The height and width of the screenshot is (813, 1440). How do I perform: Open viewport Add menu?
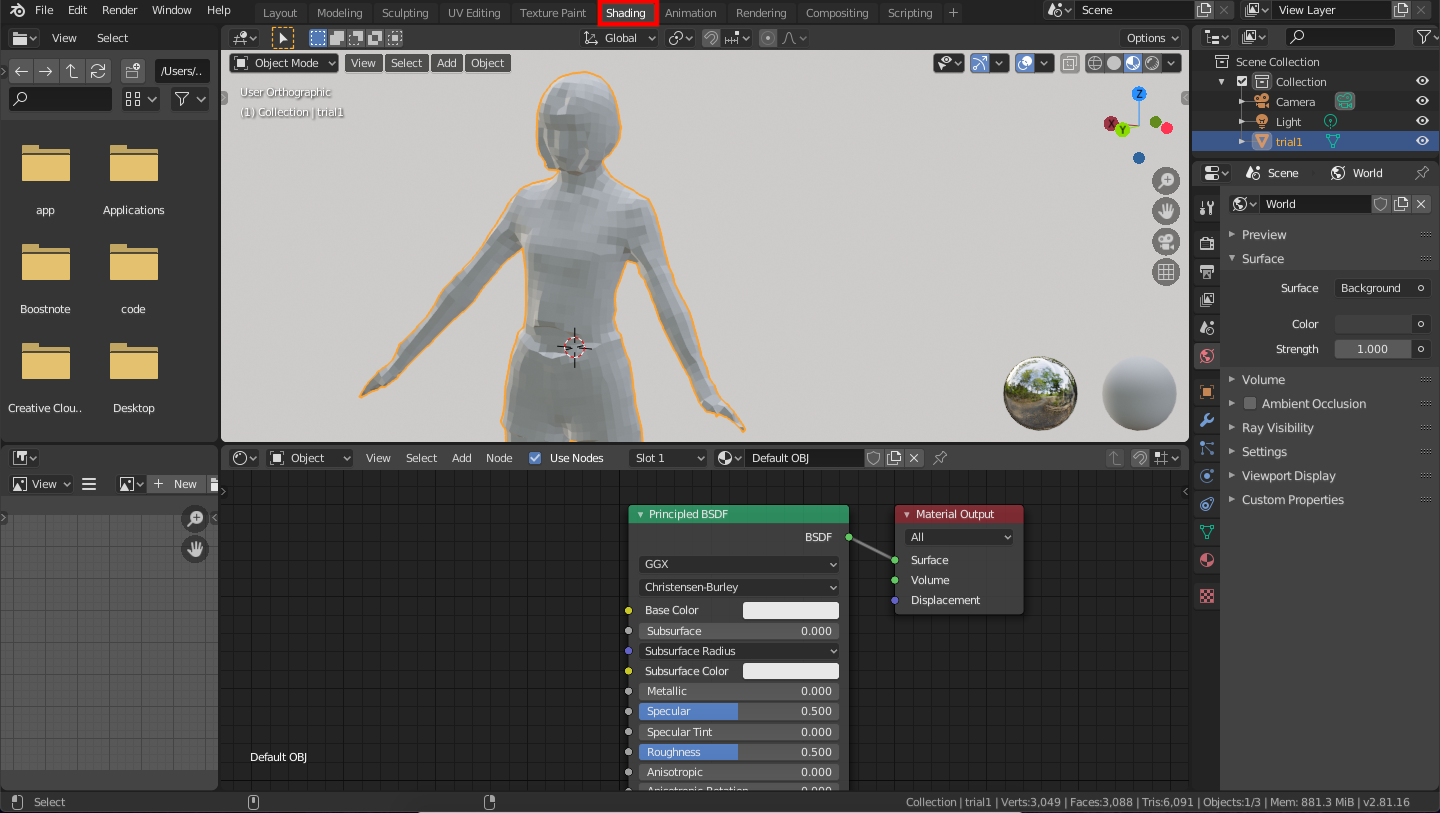tap(447, 63)
